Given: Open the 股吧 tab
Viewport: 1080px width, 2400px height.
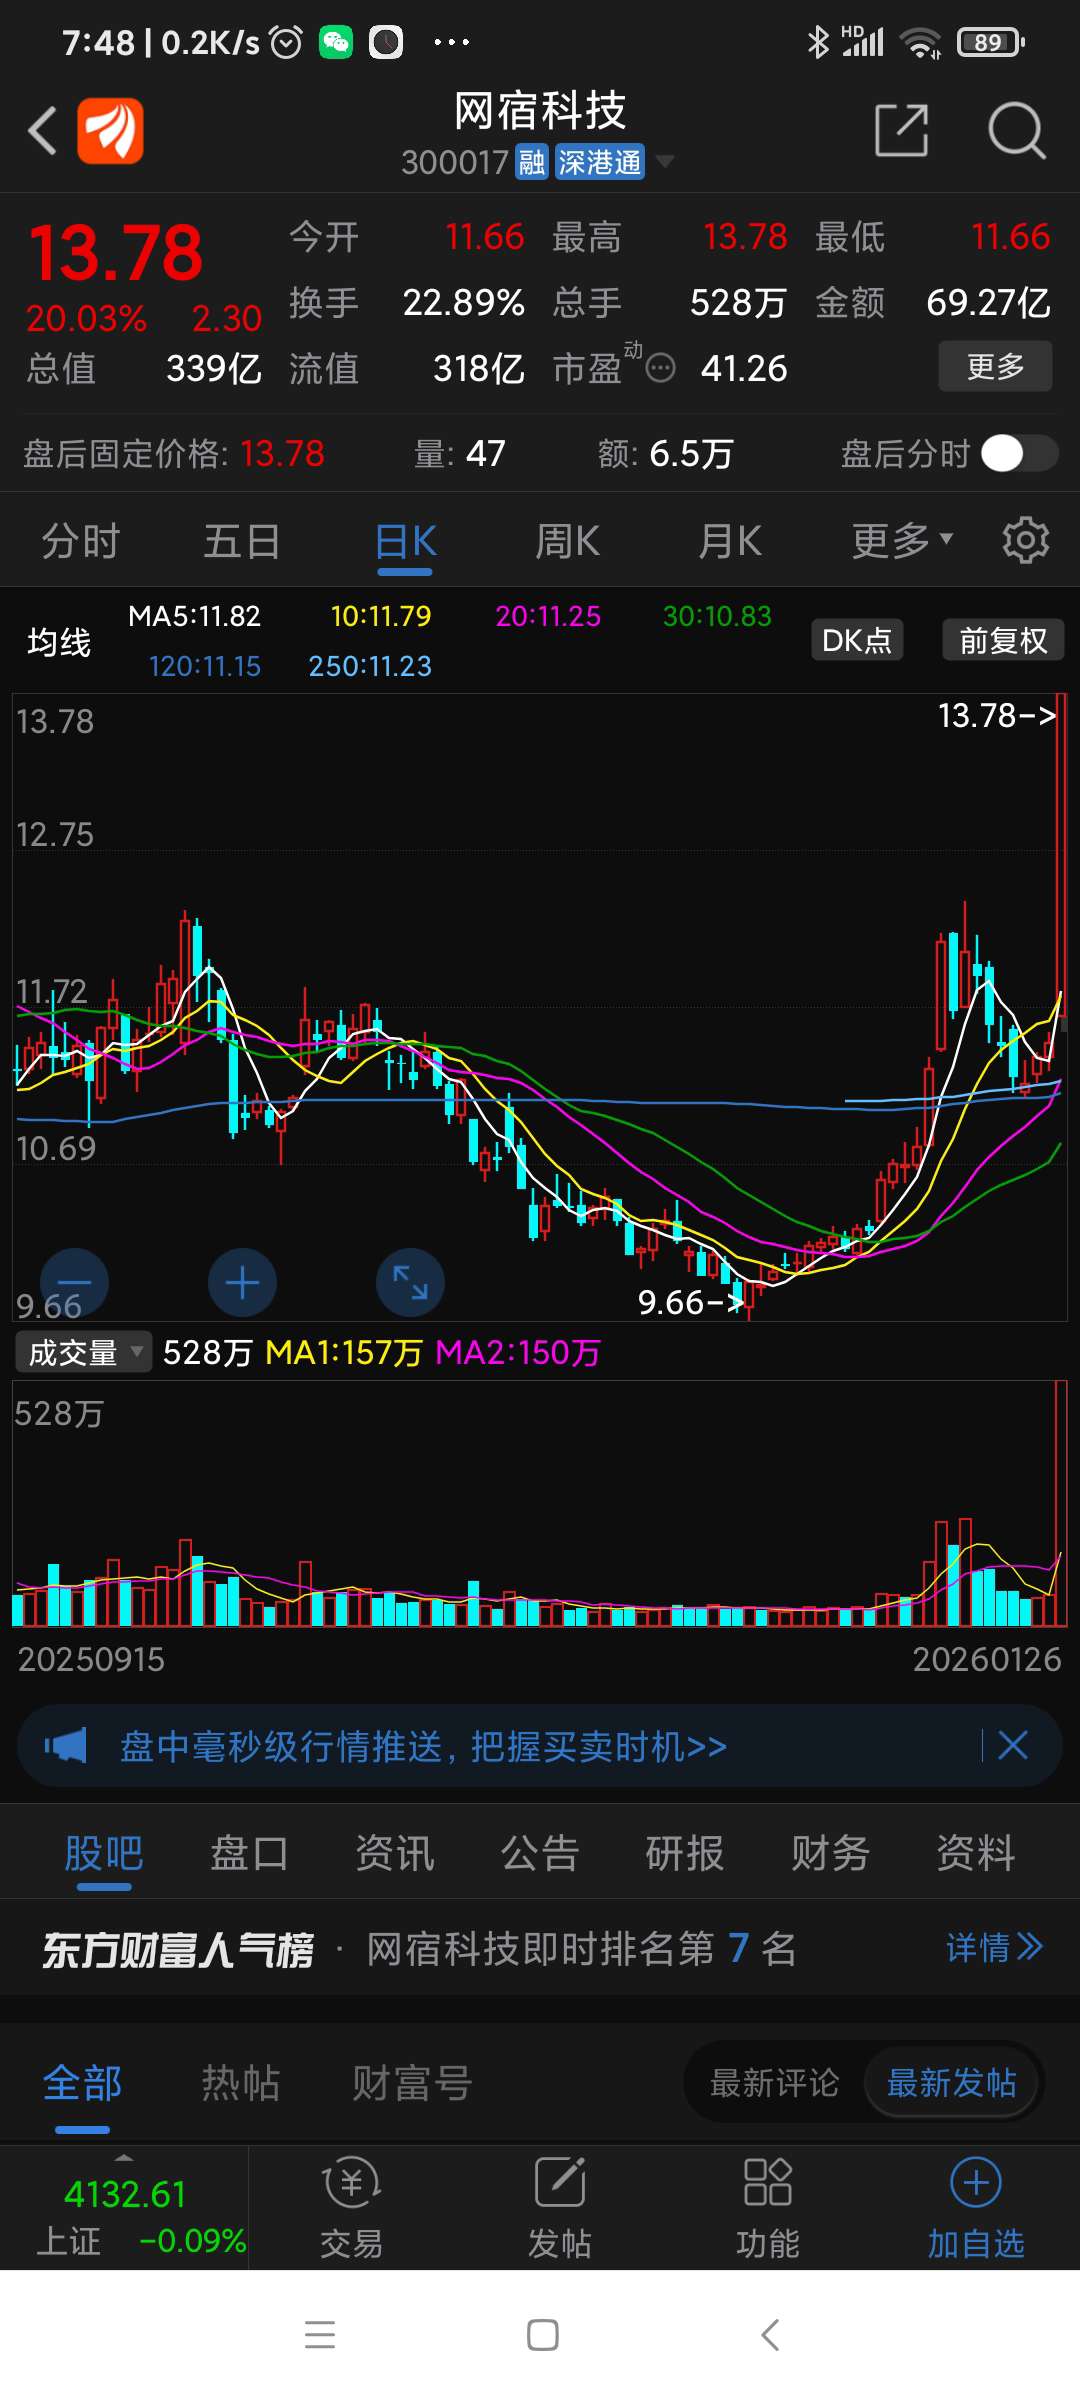Looking at the screenshot, I should pos(104,1853).
